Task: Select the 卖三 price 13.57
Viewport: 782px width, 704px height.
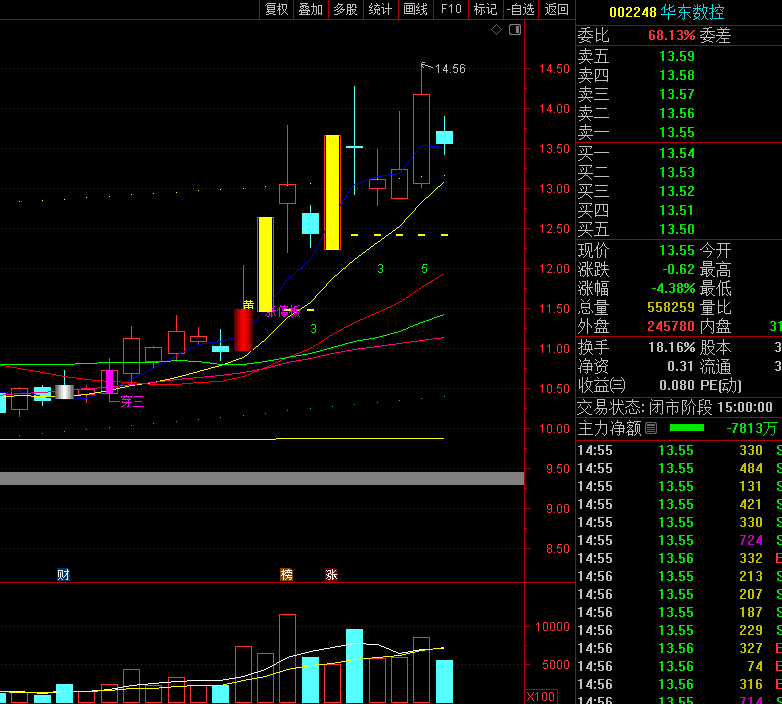Action: click(x=677, y=94)
